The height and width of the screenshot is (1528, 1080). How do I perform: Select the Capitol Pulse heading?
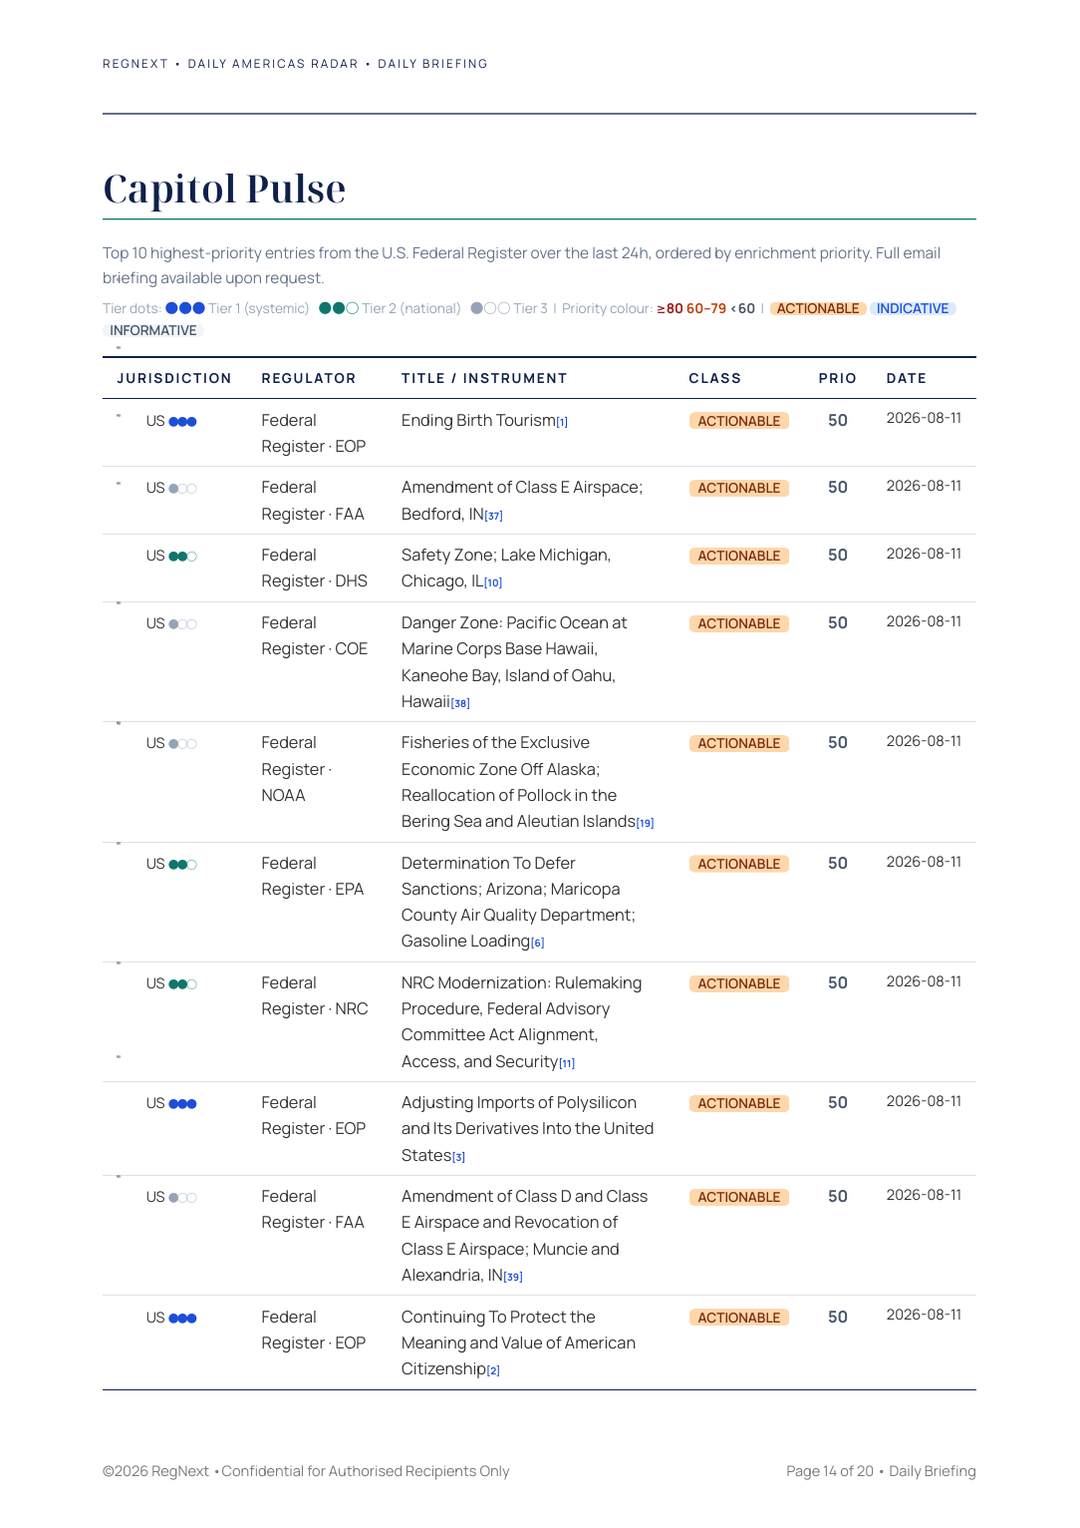tap(224, 189)
